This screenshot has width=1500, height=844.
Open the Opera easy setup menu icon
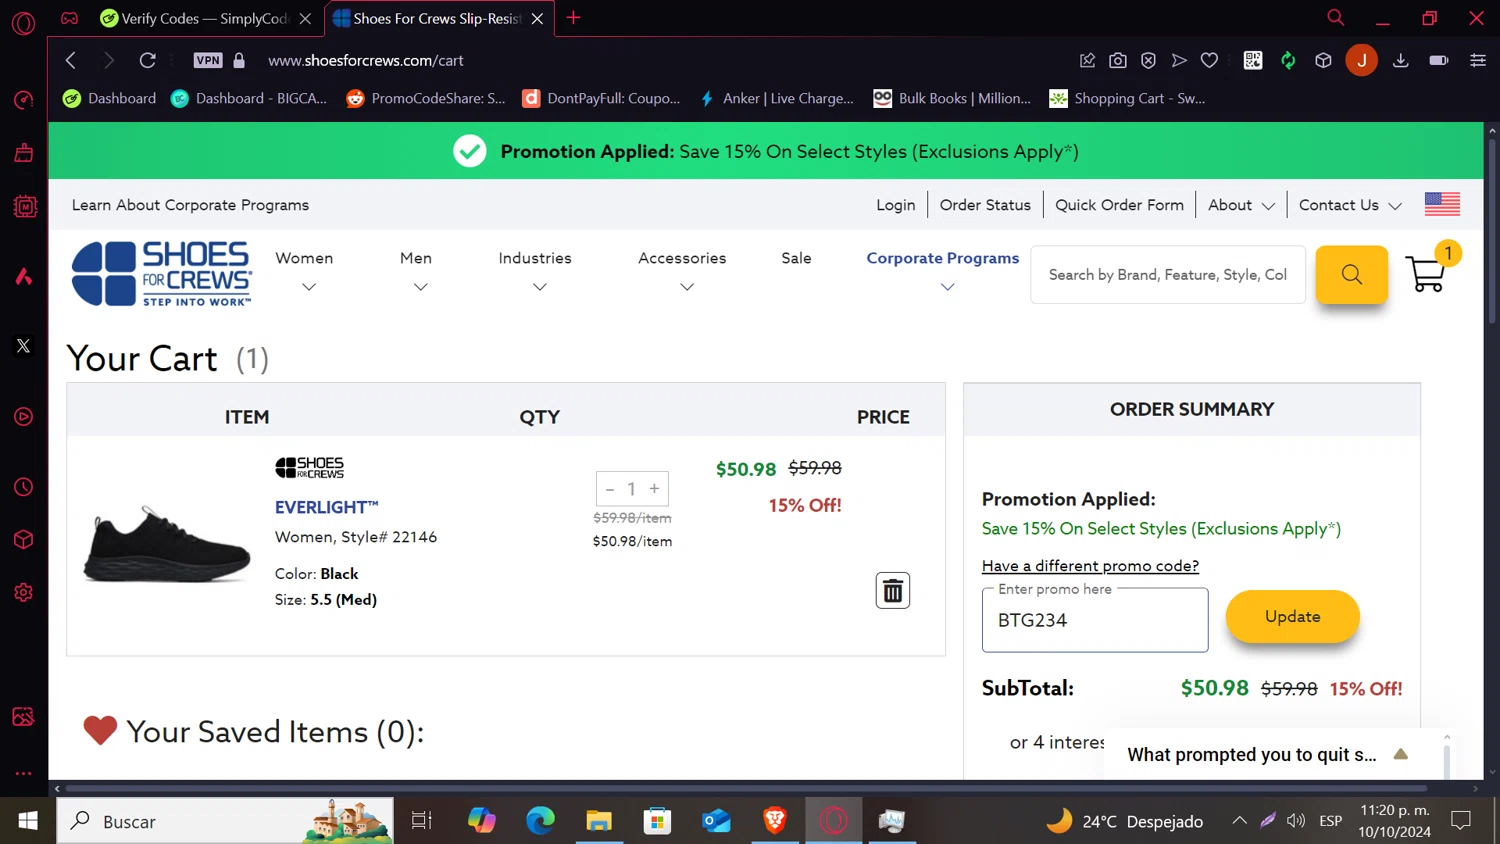click(x=1478, y=60)
